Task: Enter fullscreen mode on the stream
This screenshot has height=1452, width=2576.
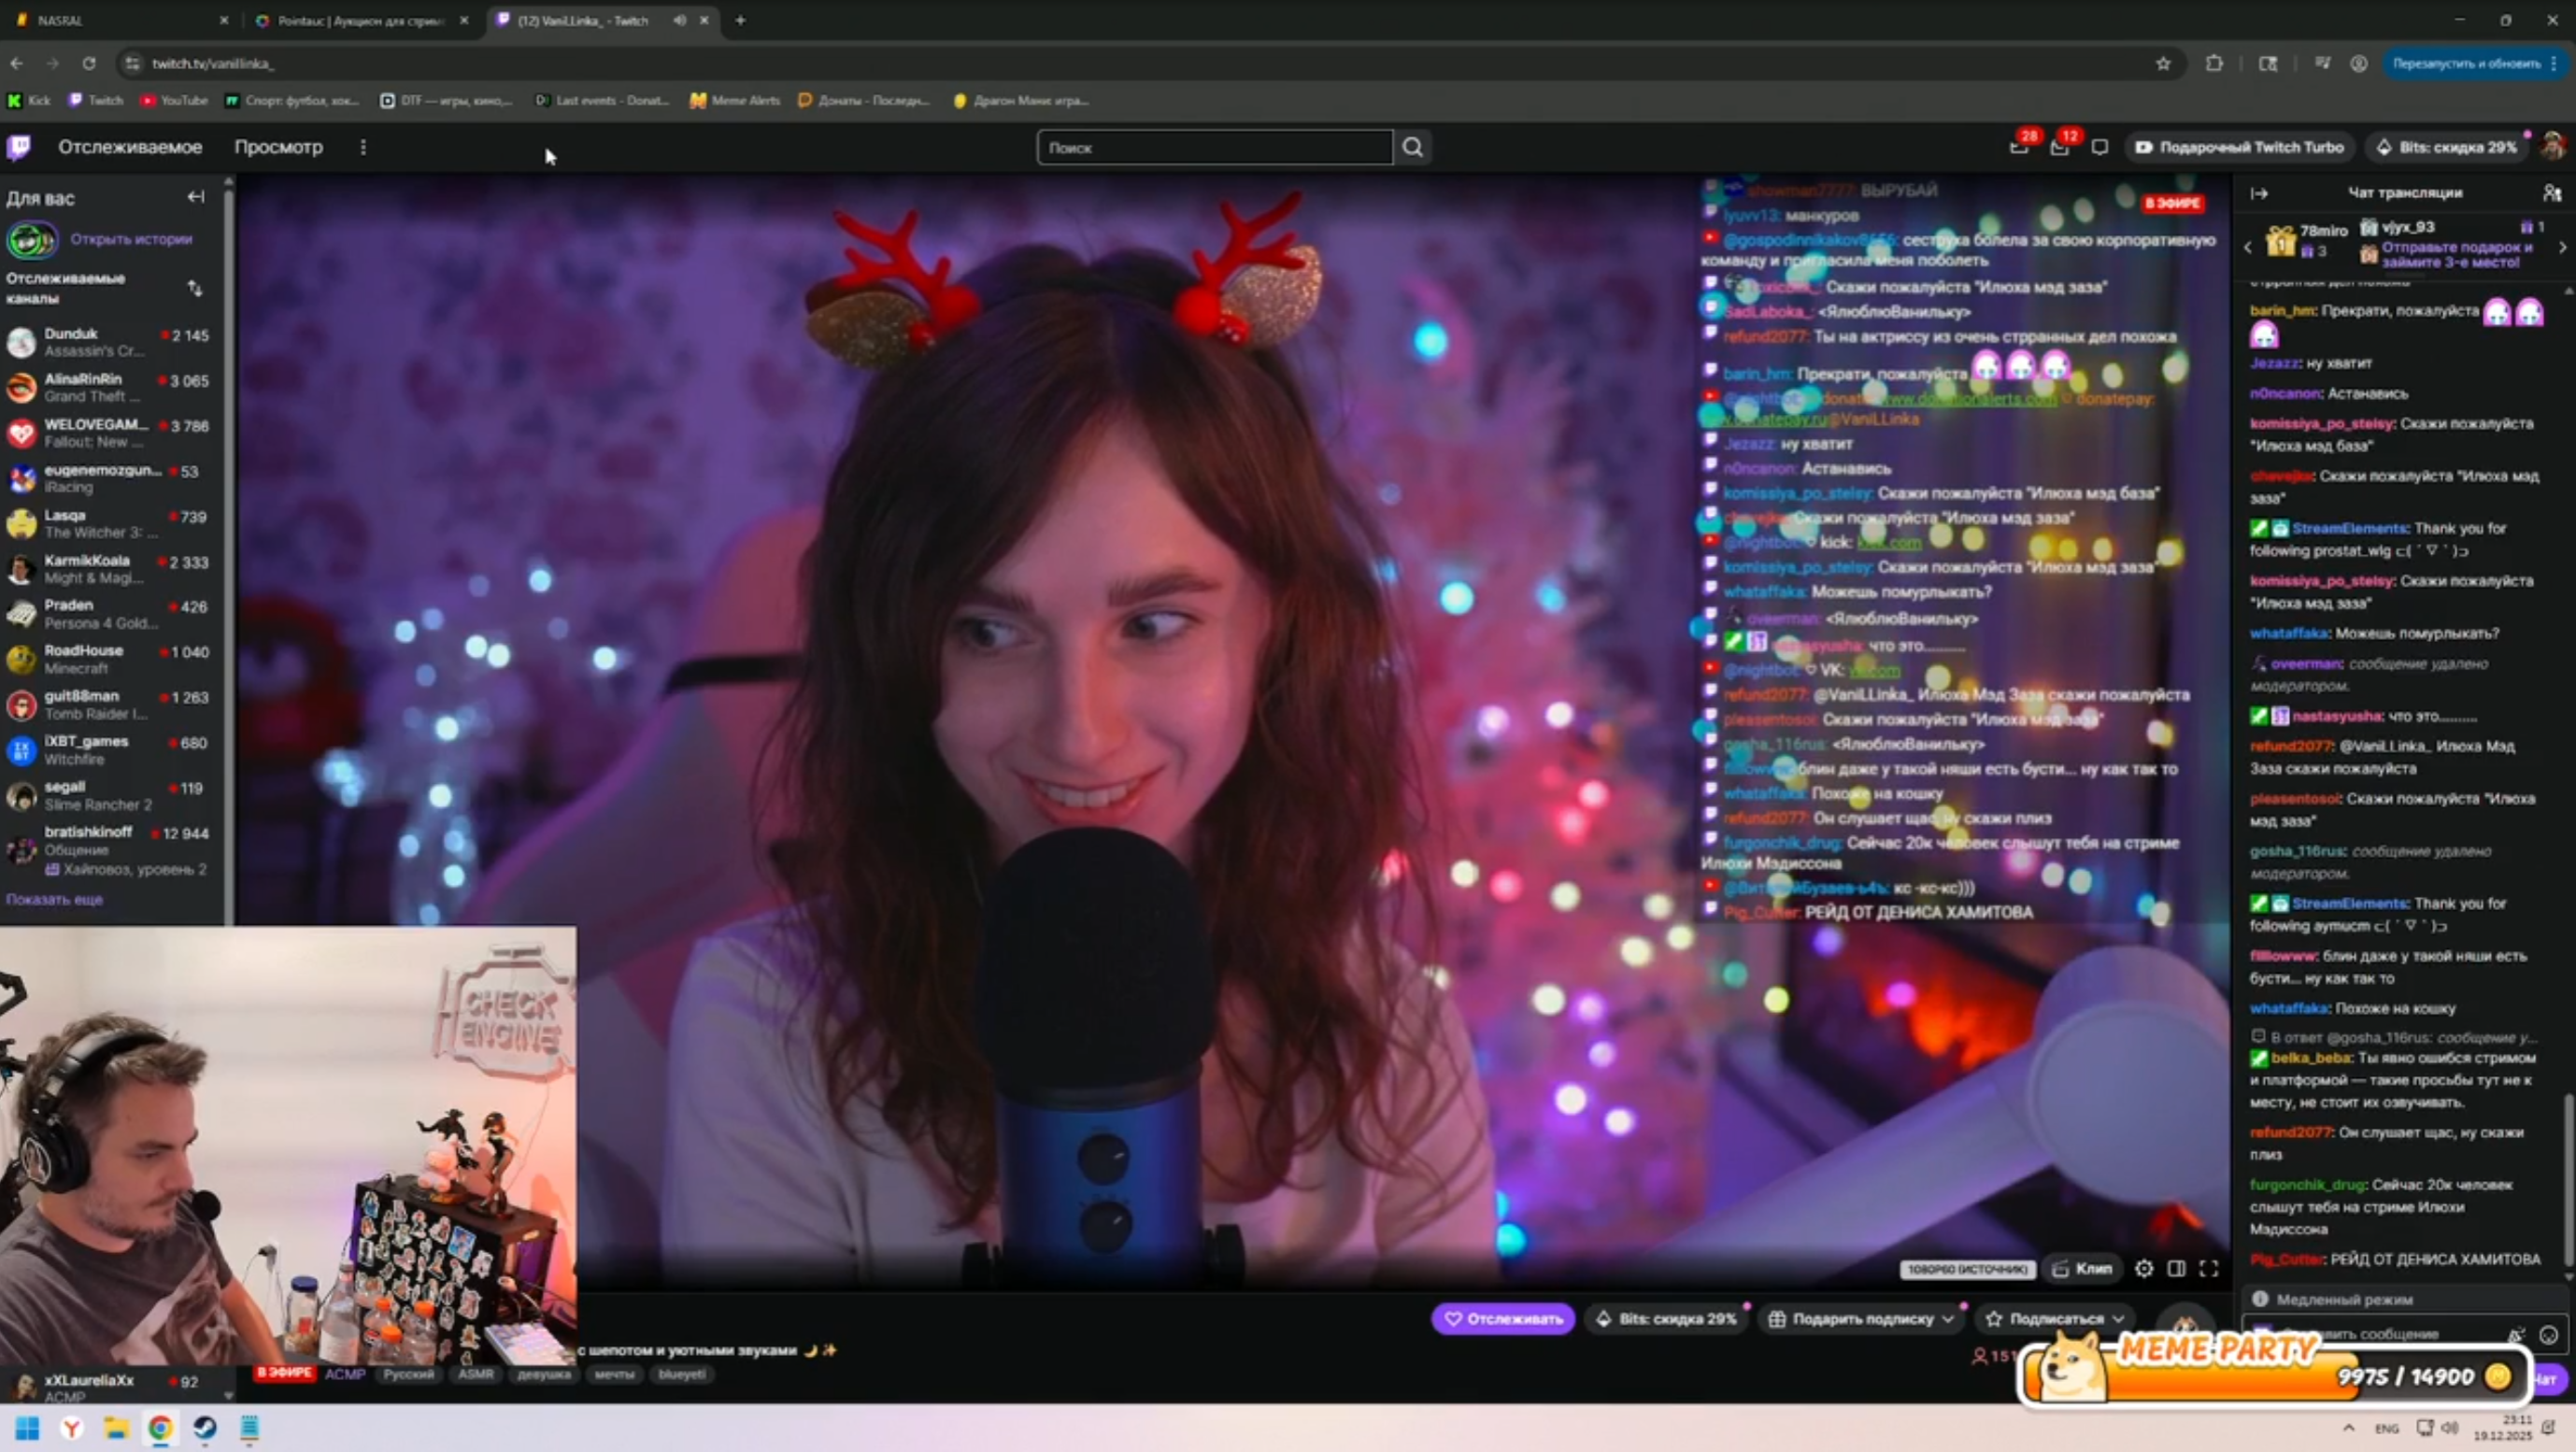Action: point(2209,1268)
